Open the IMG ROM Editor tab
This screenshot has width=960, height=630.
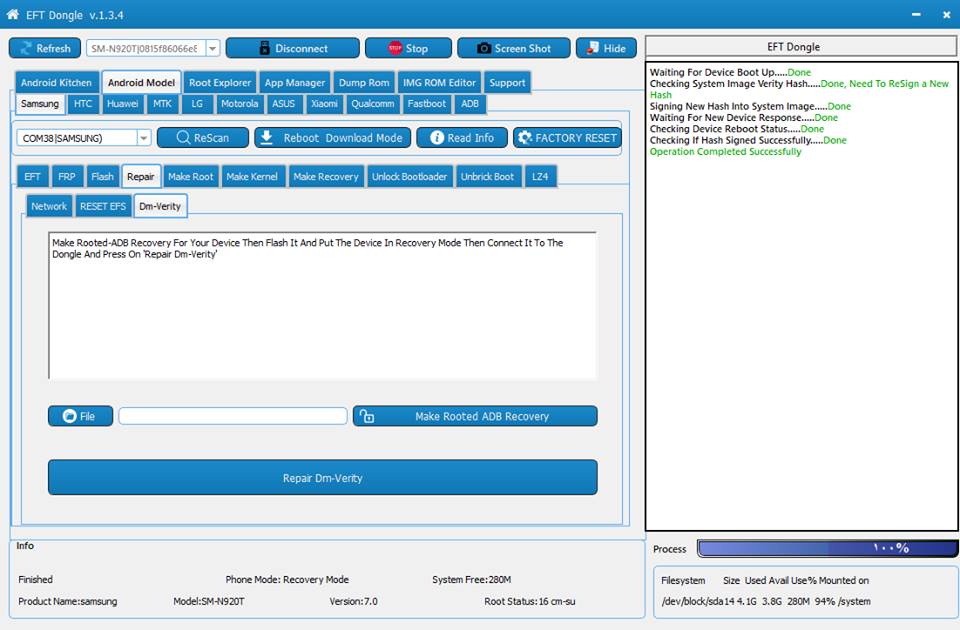click(439, 83)
